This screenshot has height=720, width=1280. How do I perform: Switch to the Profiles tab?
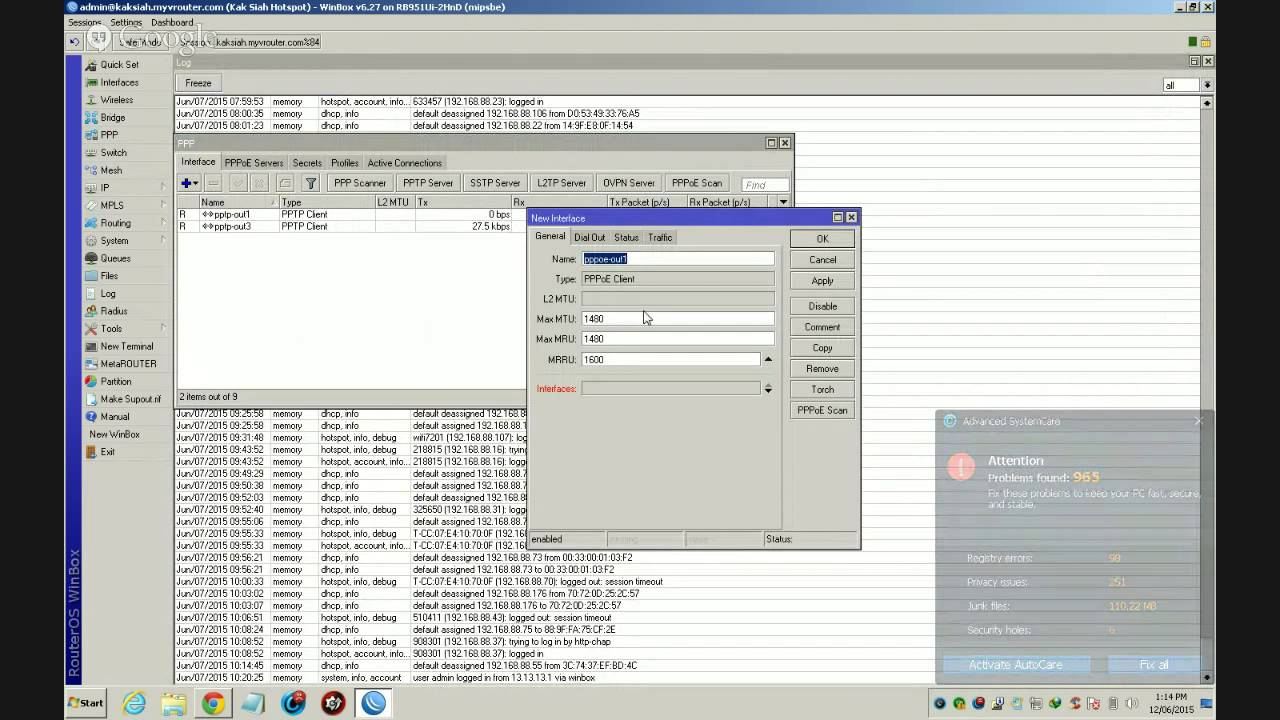[x=345, y=163]
